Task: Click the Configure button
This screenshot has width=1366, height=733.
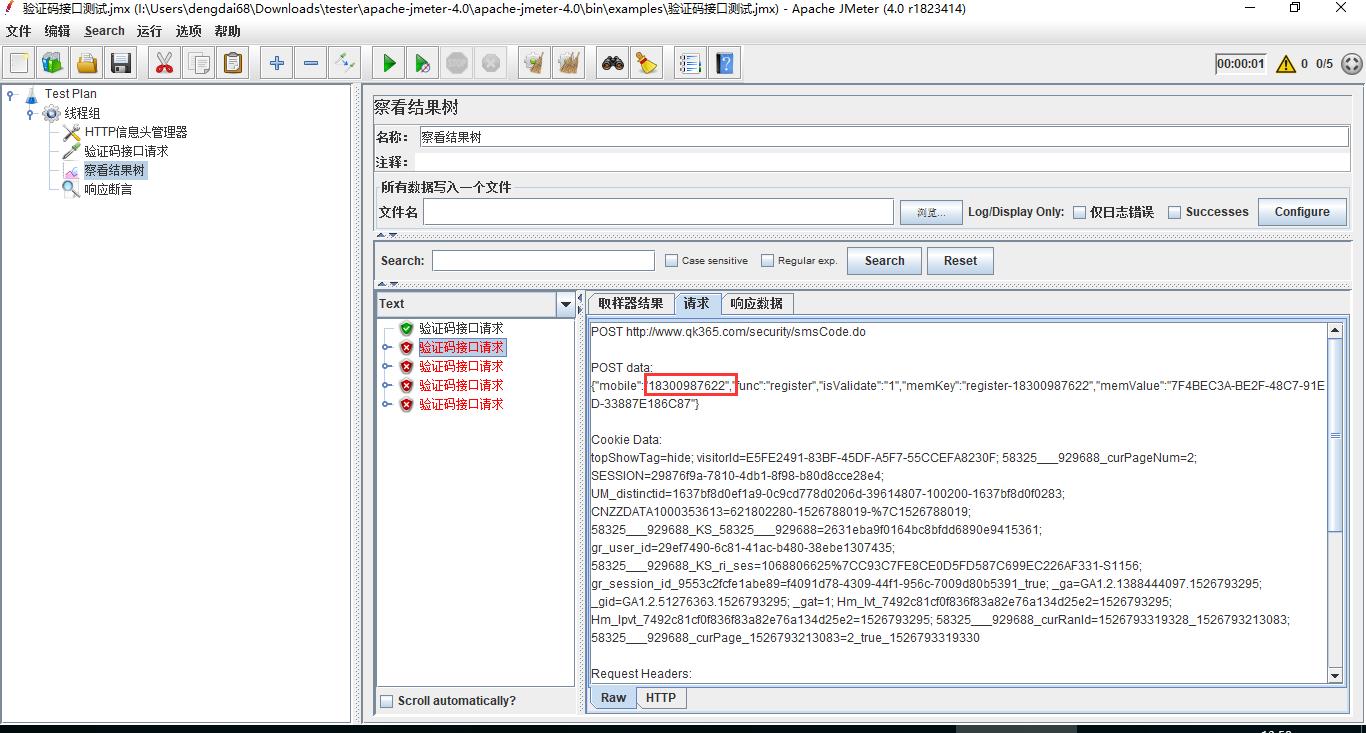Action: (1302, 212)
